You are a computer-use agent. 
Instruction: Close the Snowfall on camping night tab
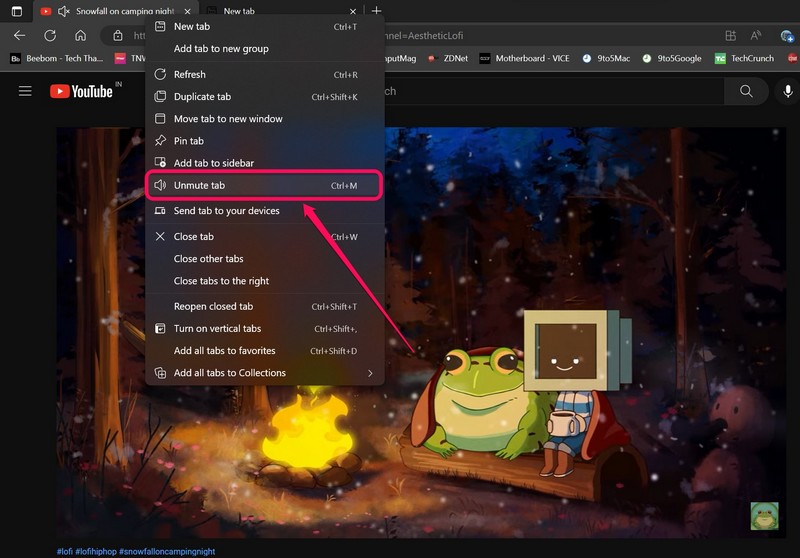pos(187,11)
